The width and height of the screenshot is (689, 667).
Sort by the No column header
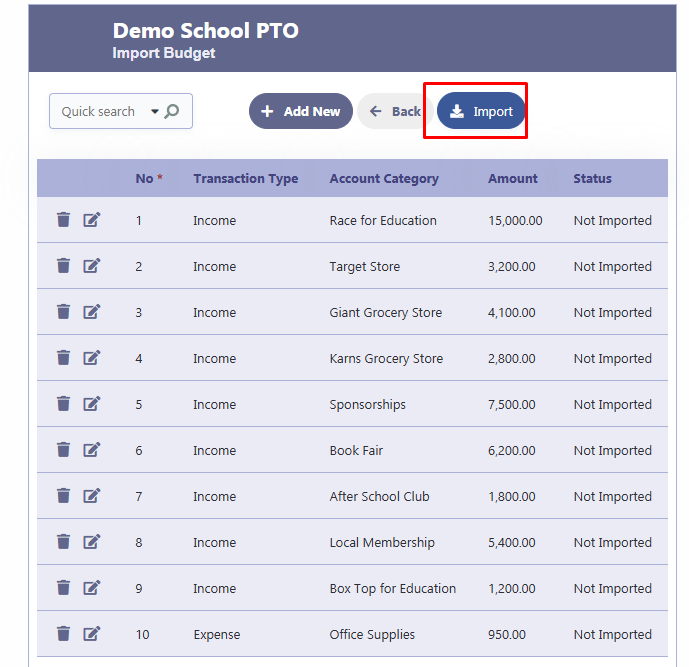(x=145, y=179)
